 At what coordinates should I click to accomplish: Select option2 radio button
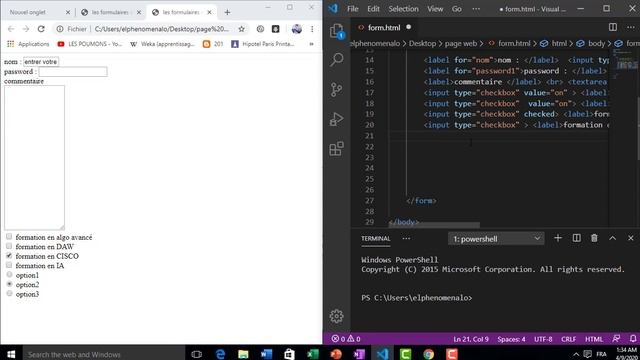click(x=9, y=284)
